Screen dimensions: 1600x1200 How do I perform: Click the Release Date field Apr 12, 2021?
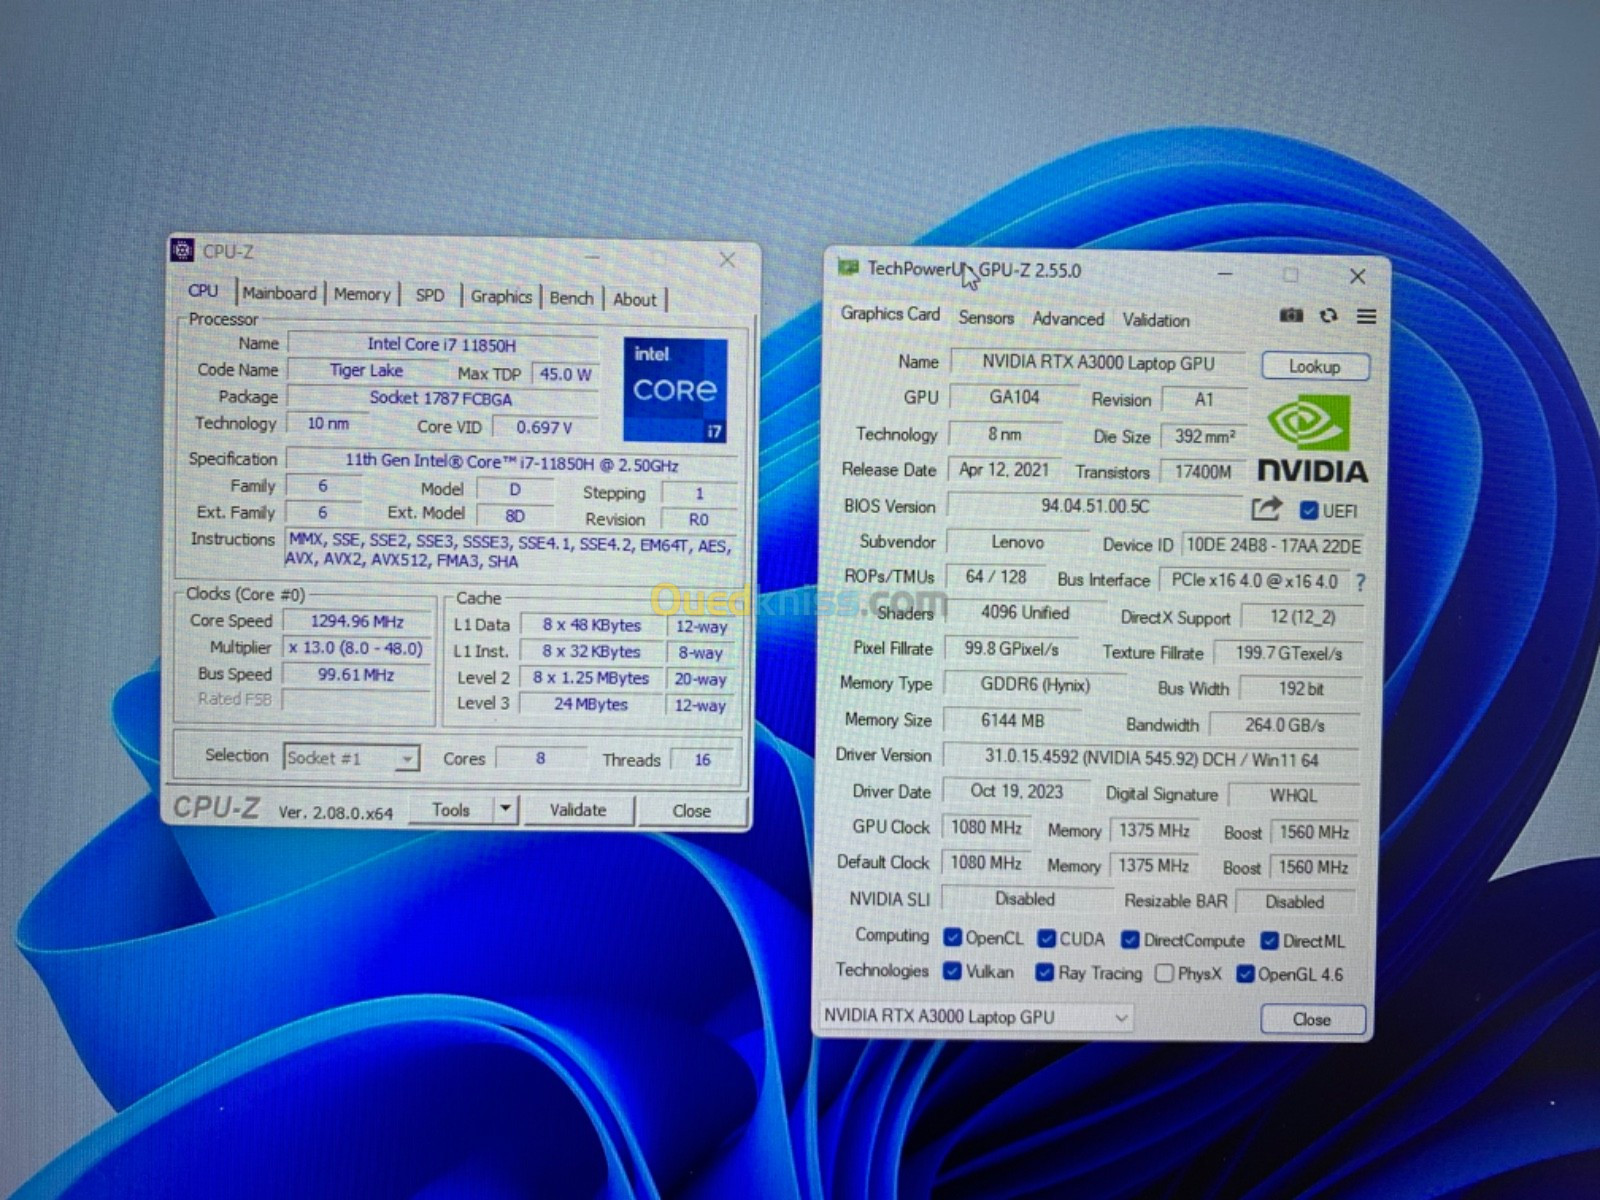point(1004,470)
